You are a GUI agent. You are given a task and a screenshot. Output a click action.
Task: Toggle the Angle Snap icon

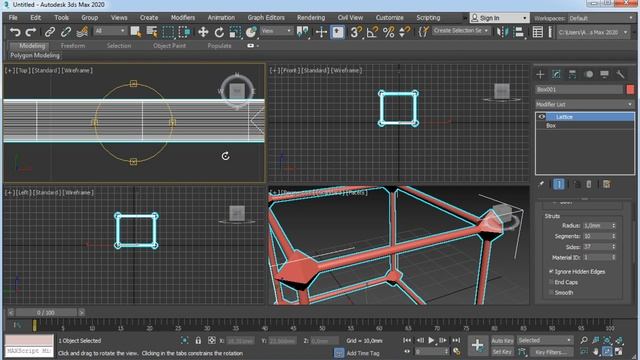pos(372,32)
